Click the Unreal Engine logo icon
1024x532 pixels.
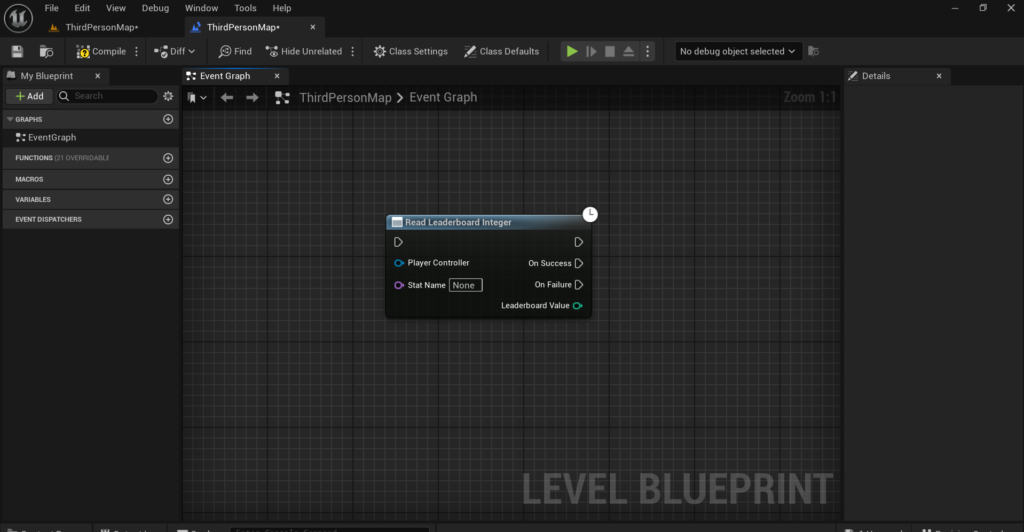pos(18,18)
